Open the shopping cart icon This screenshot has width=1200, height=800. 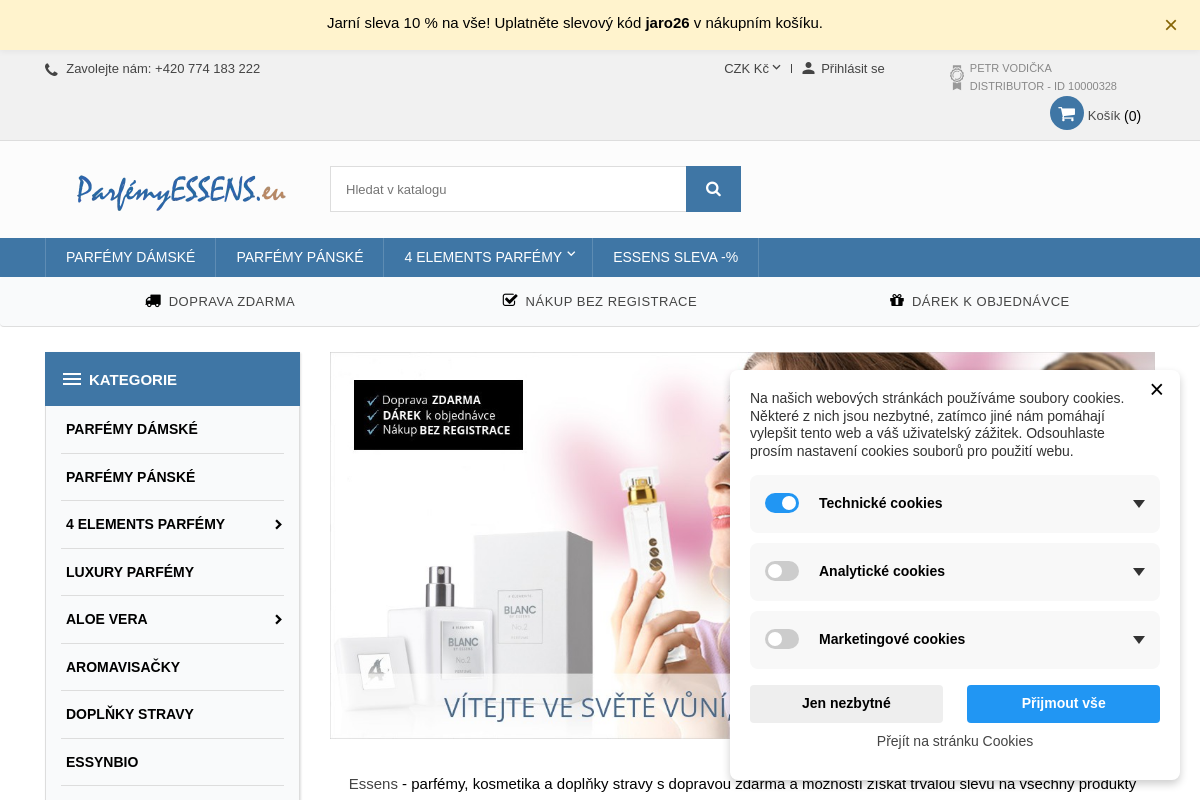tap(1067, 114)
